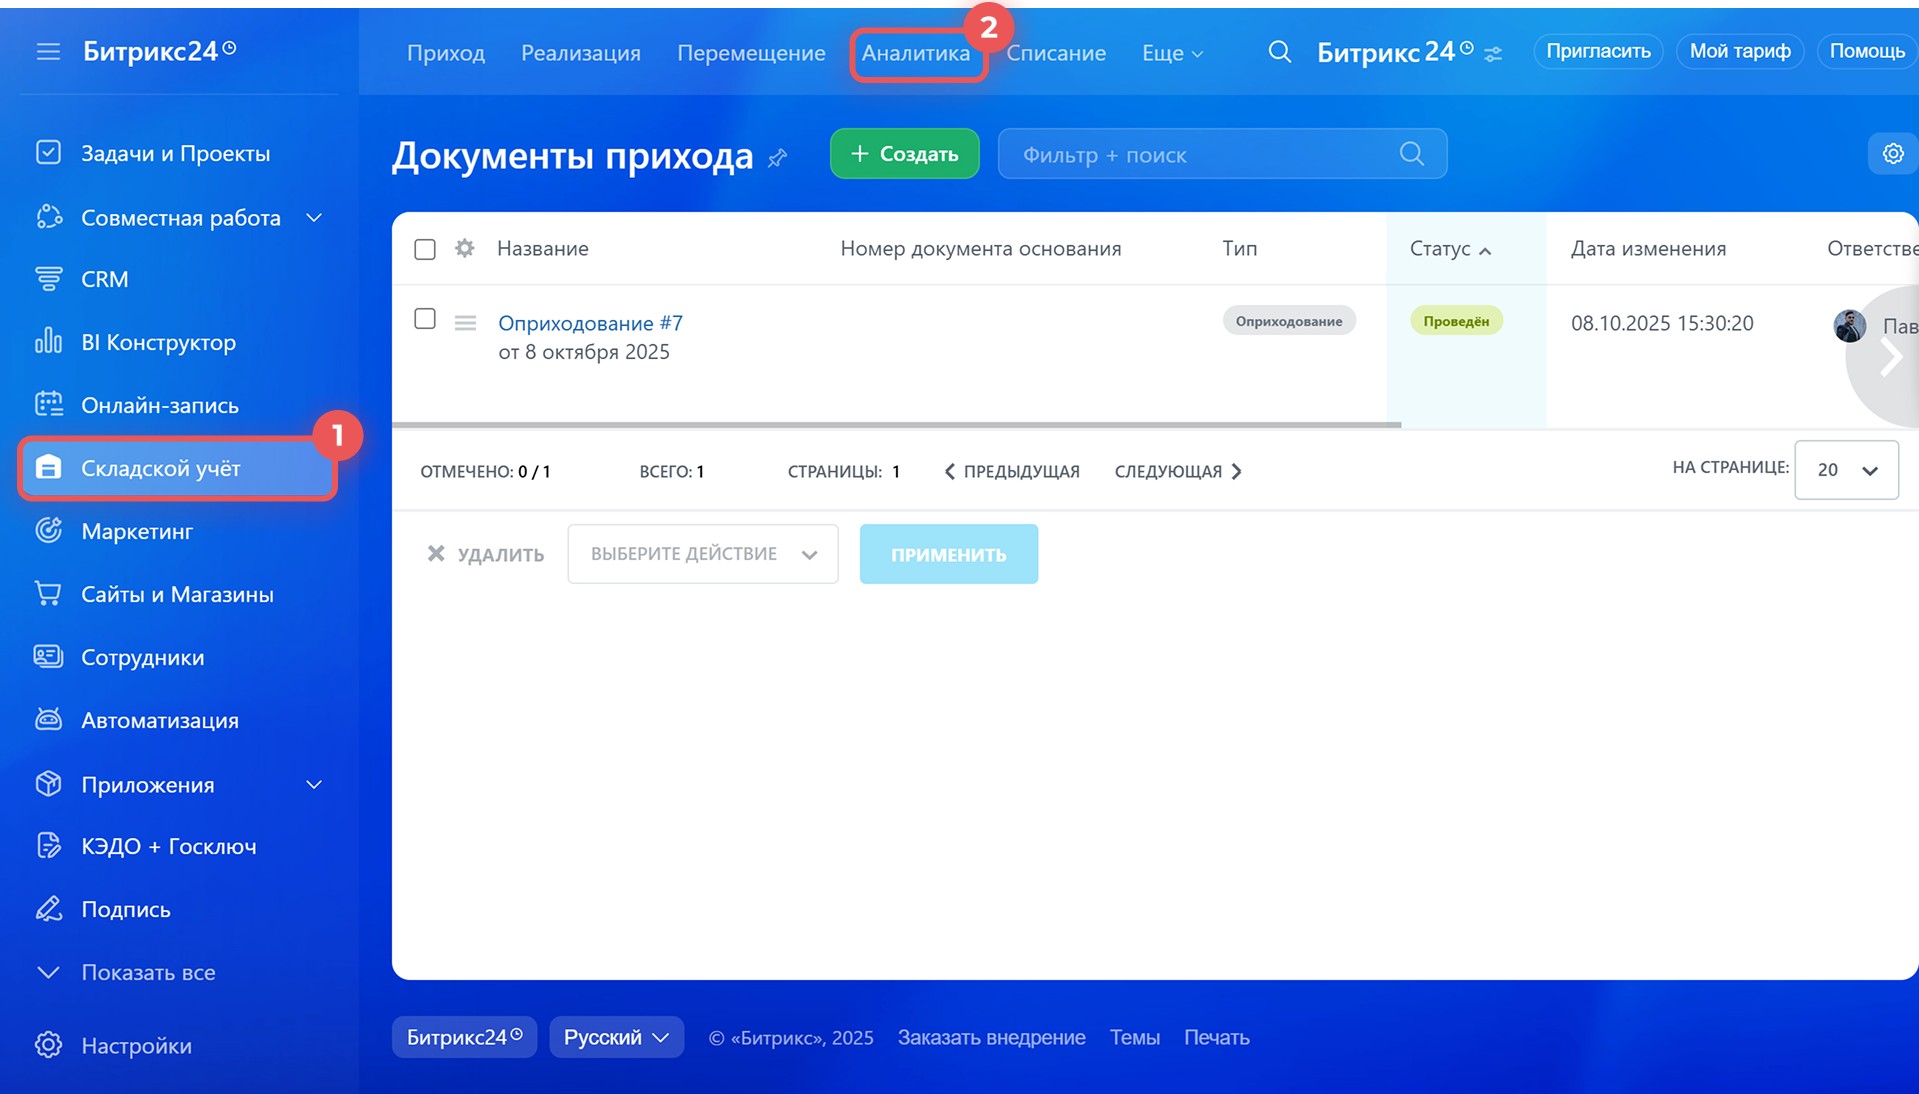Open Настройки in sidebar
The height and width of the screenshot is (1094, 1919).
point(136,1046)
